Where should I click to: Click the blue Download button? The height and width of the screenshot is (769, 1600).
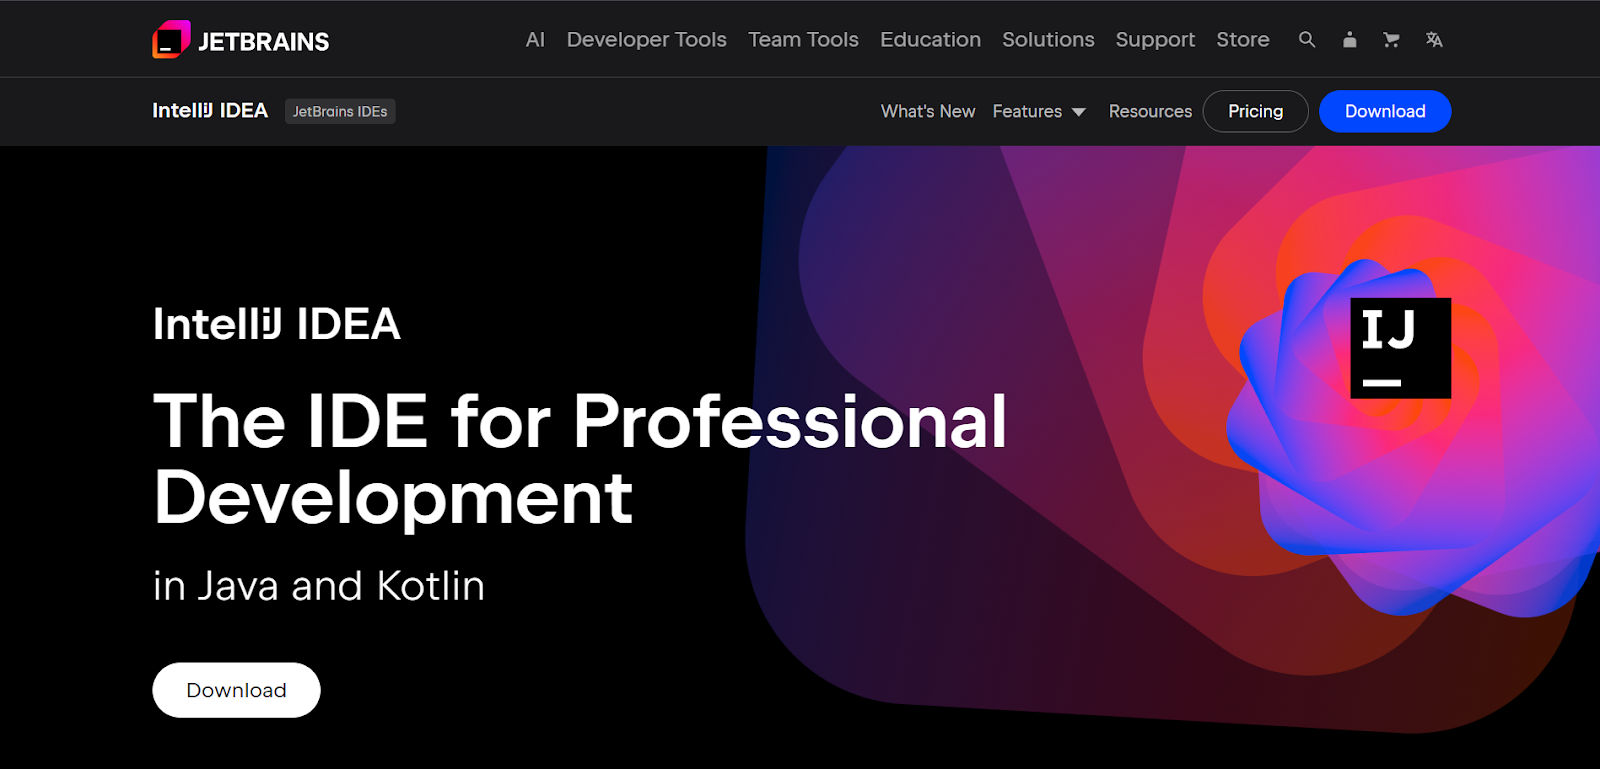pyautogui.click(x=1385, y=111)
